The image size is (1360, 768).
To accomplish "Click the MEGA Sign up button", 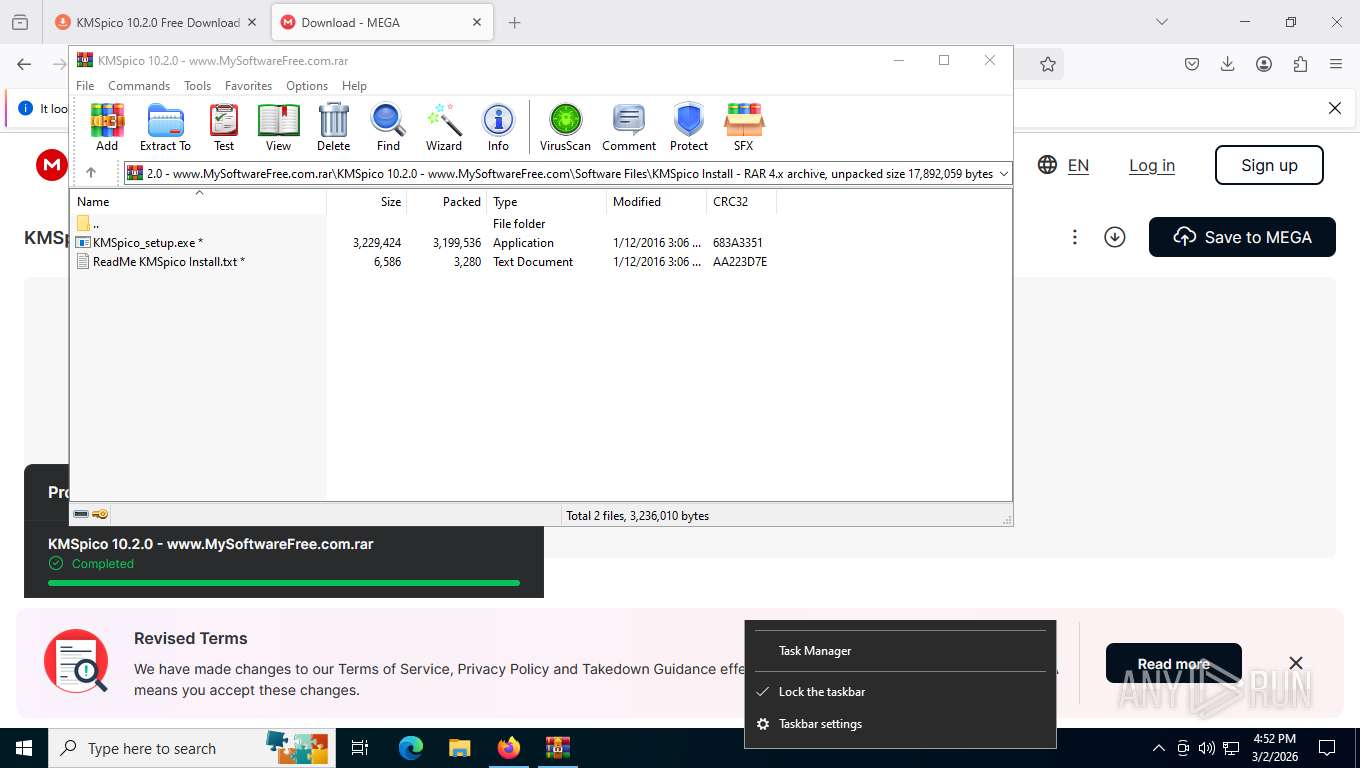I will 1269,165.
